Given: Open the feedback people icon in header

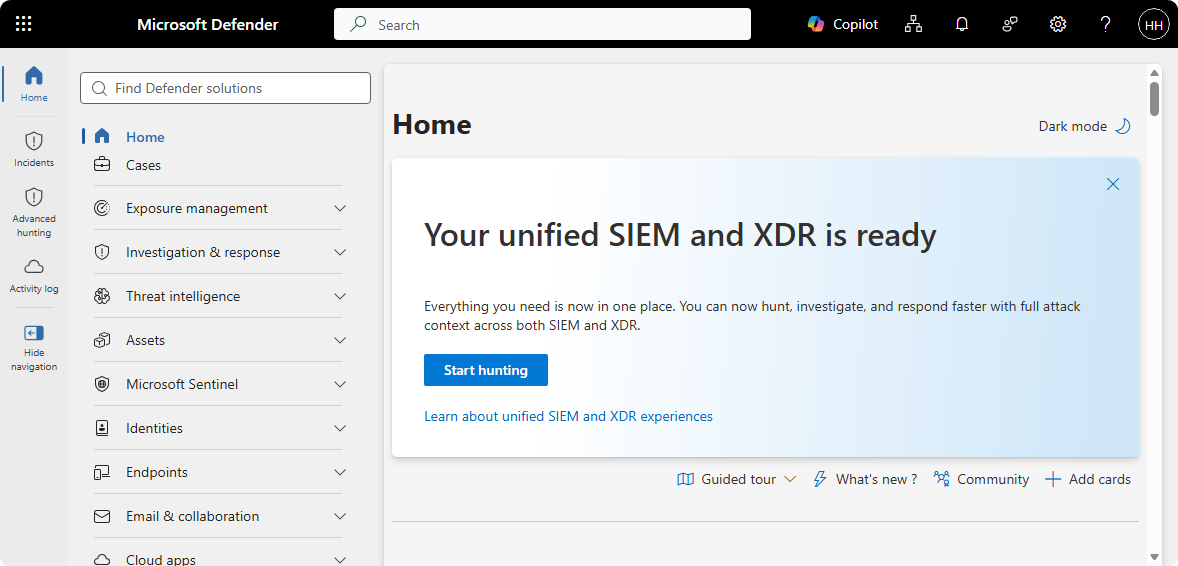Looking at the screenshot, I should (x=1010, y=24).
